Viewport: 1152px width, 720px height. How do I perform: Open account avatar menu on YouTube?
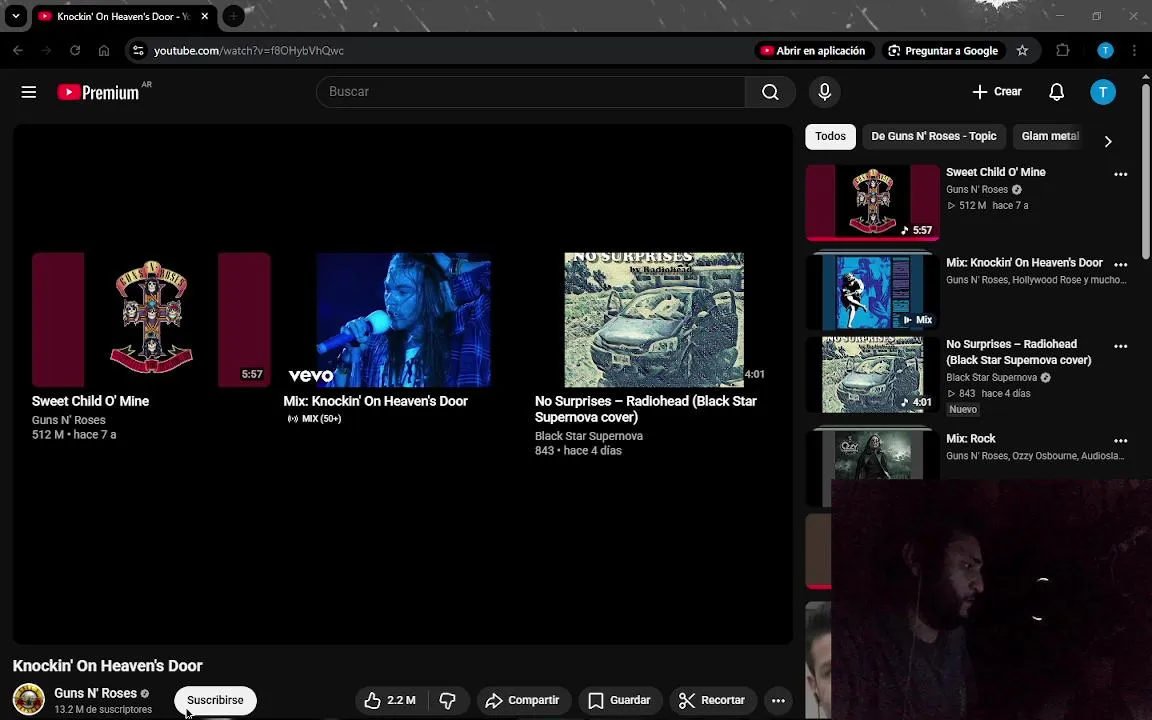coord(1103,92)
